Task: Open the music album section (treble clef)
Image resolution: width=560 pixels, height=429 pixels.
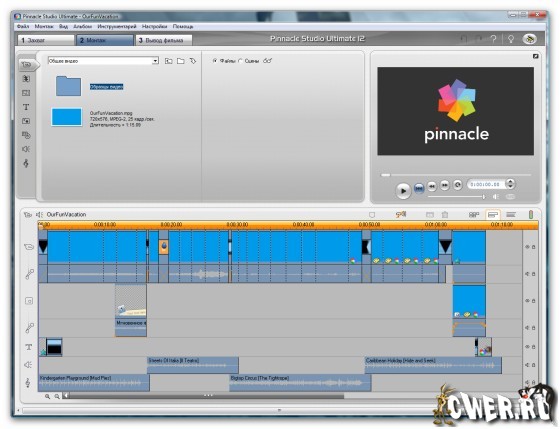Action: [26, 163]
